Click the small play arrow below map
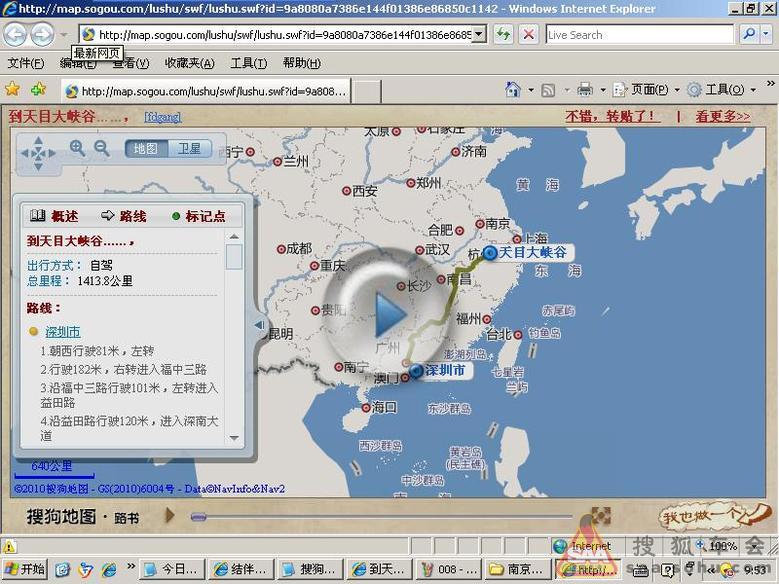Viewport: 779px width, 584px height. click(170, 515)
